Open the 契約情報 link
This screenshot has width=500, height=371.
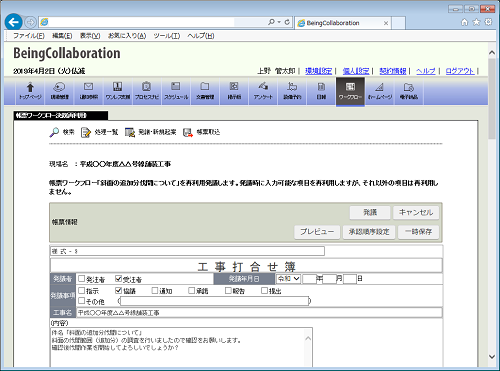pyautogui.click(x=393, y=71)
